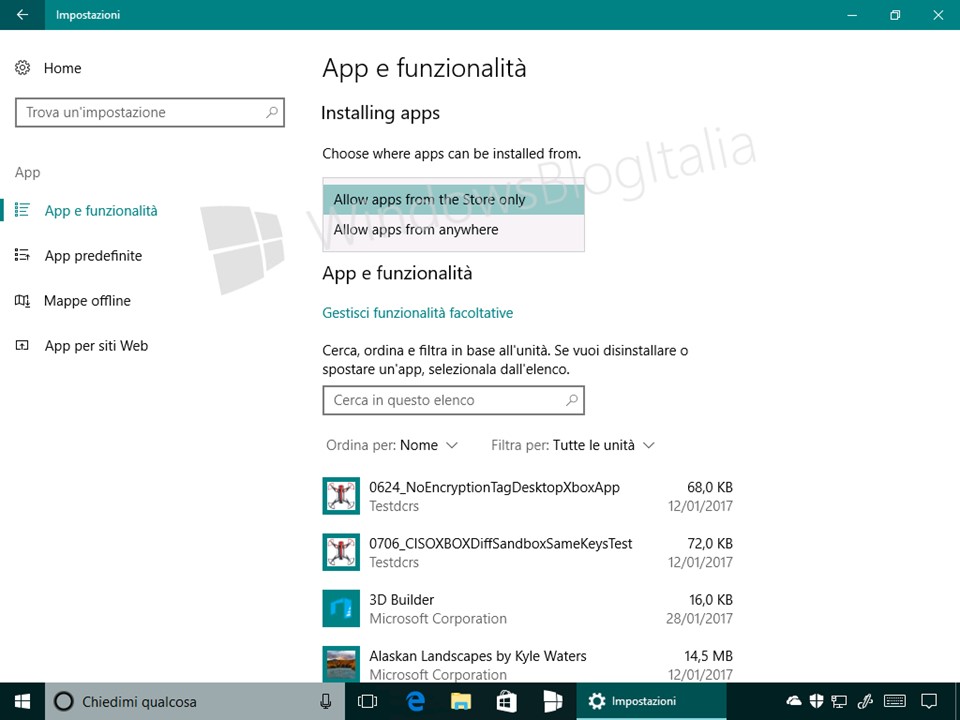The width and height of the screenshot is (960, 720).
Task: Open the Windows Start button
Action: coord(23,701)
